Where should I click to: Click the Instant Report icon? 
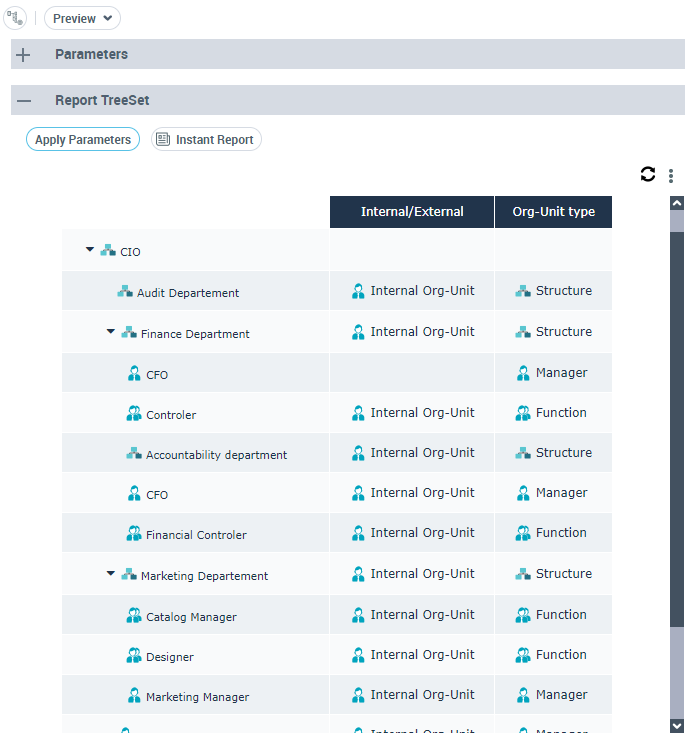(x=163, y=140)
